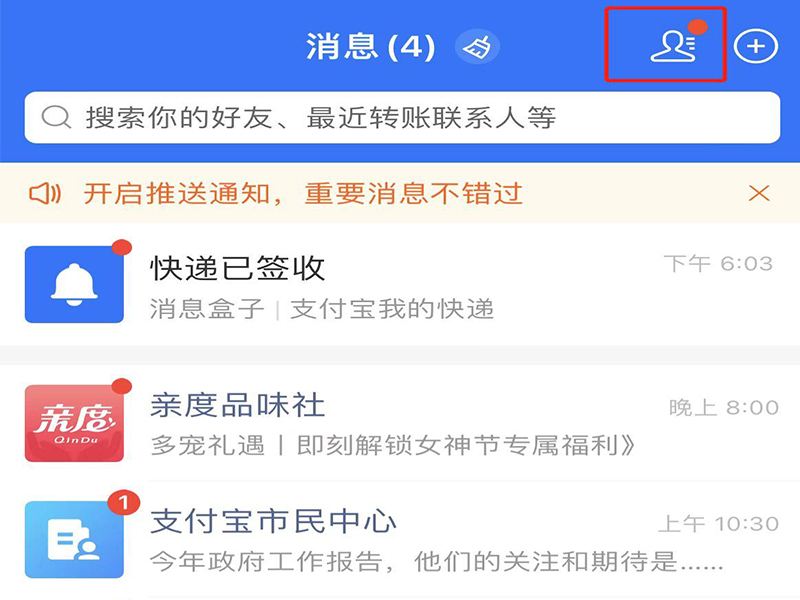Tap the 下午 6:03 timestamp row
The width and height of the screenshot is (800, 600).
(x=718, y=264)
